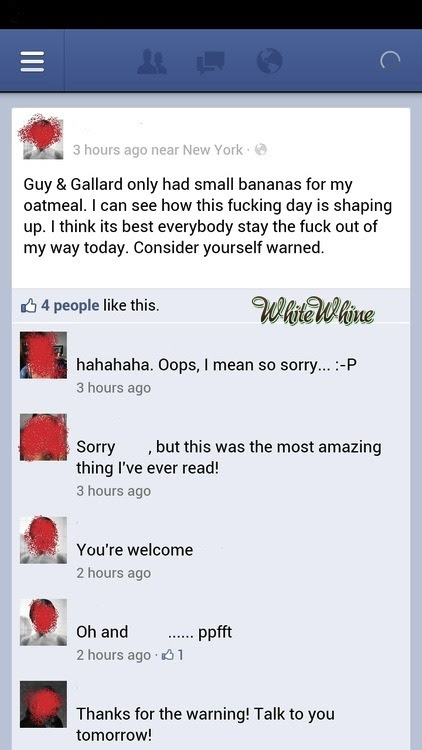Screen dimensions: 422x750
Task: Tap the loading spinner icon
Action: (390, 62)
